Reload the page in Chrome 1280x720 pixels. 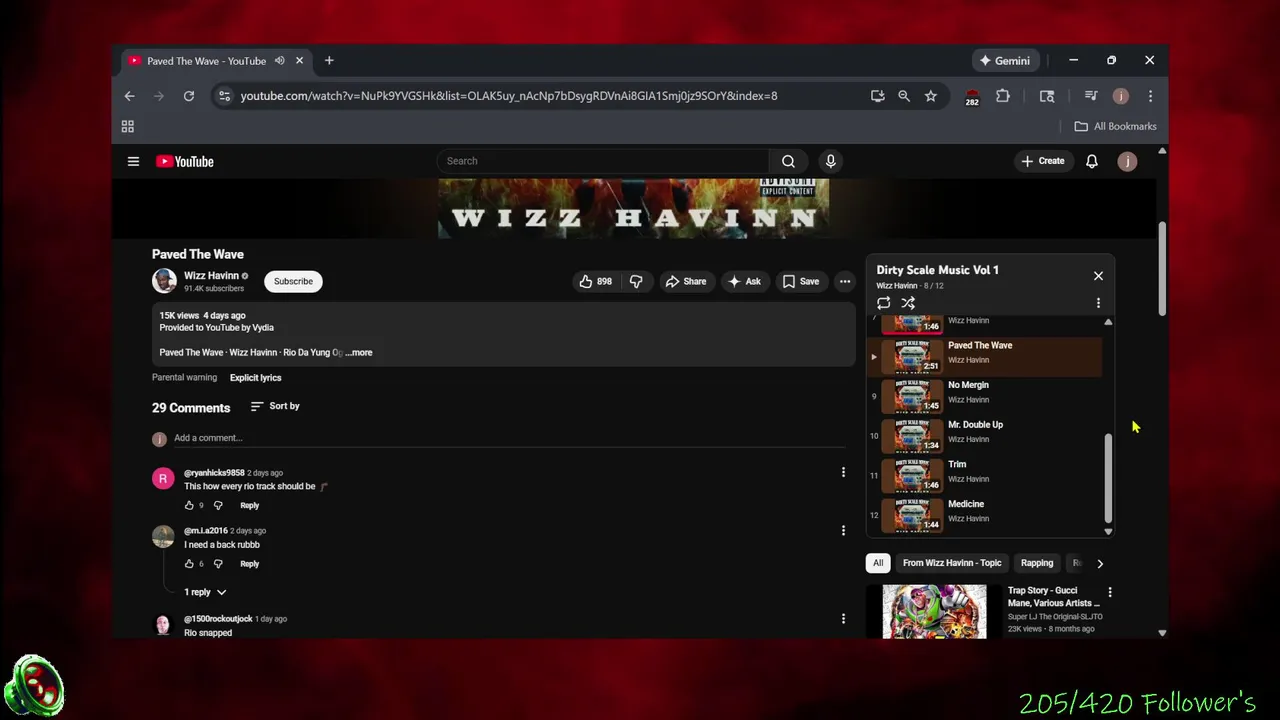coord(188,96)
